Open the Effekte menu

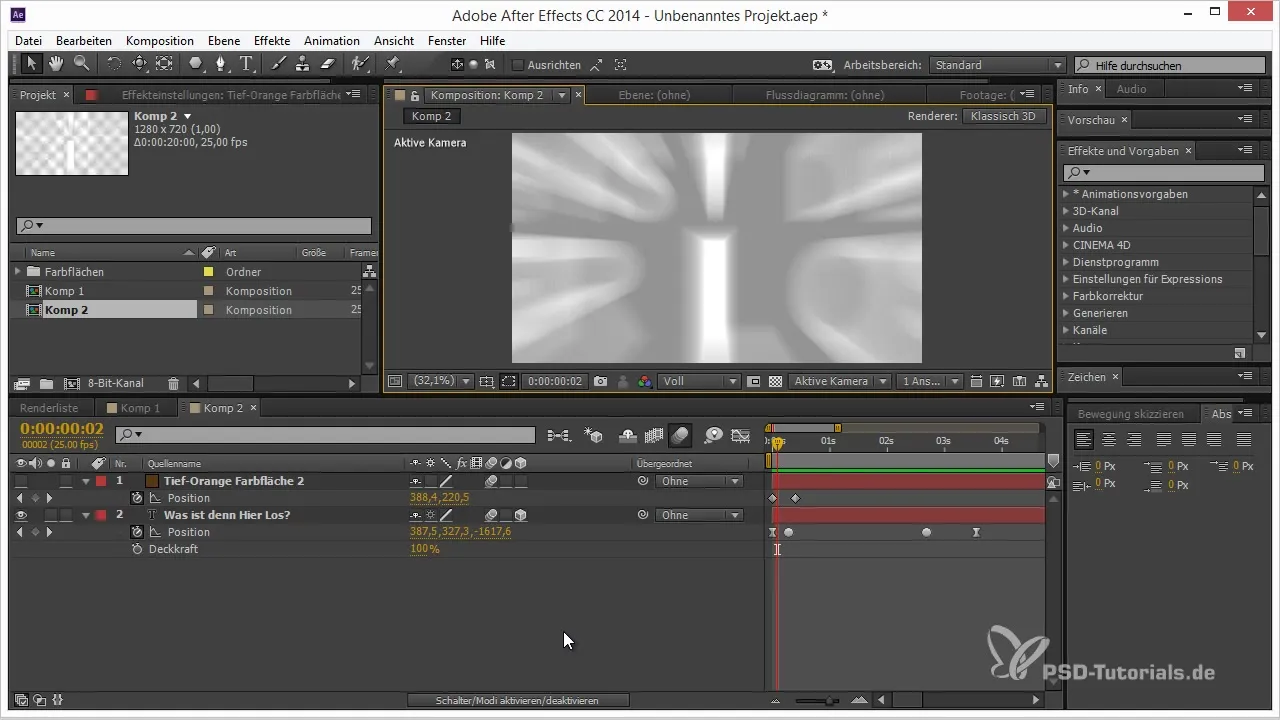tap(272, 41)
